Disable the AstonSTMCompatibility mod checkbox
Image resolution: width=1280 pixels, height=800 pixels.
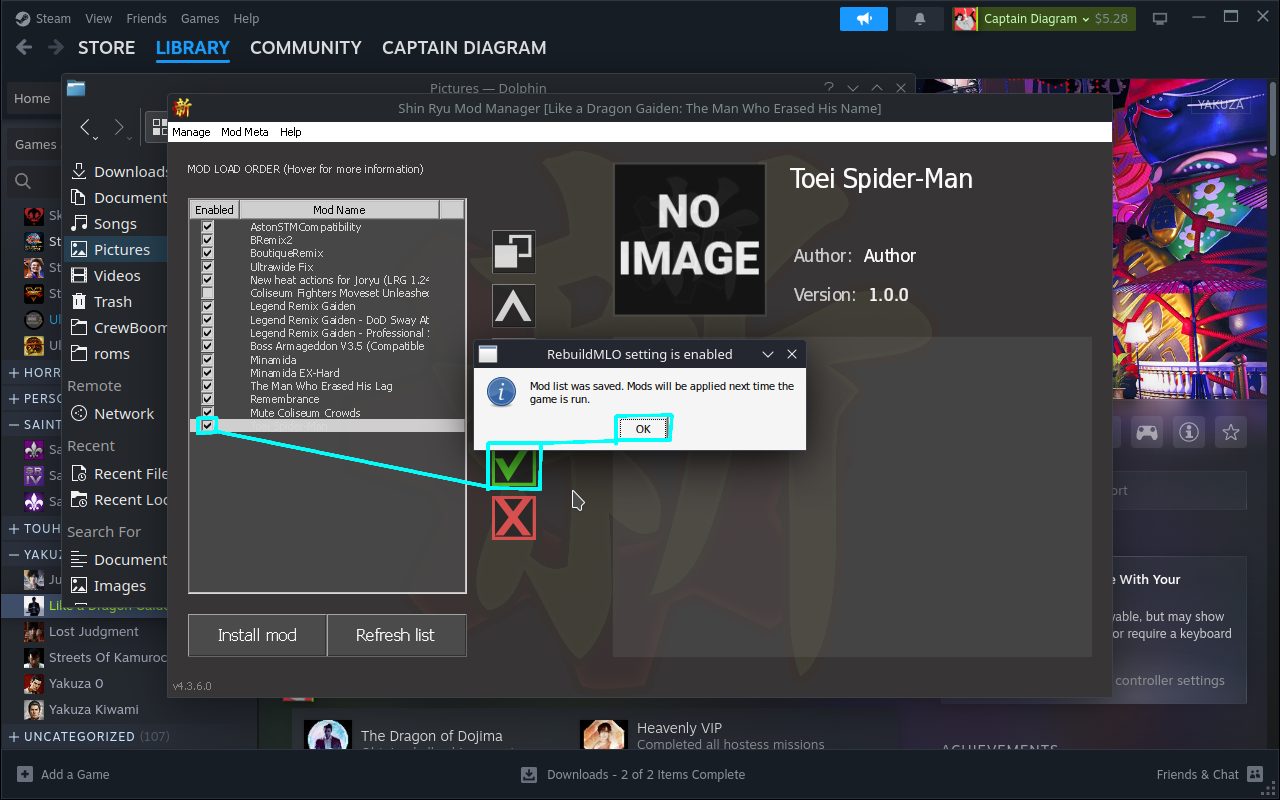(207, 227)
